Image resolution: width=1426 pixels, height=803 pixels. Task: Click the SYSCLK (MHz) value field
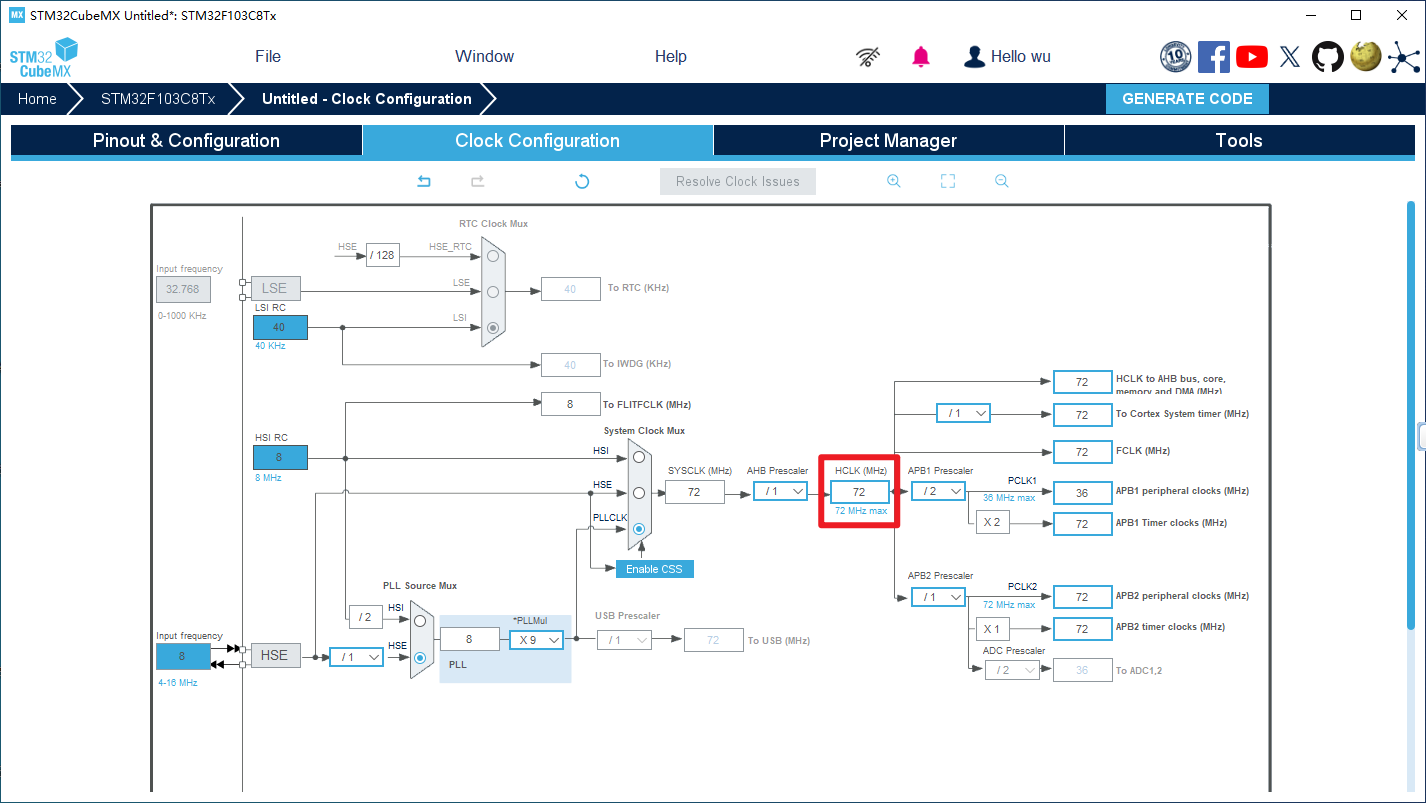click(x=695, y=492)
